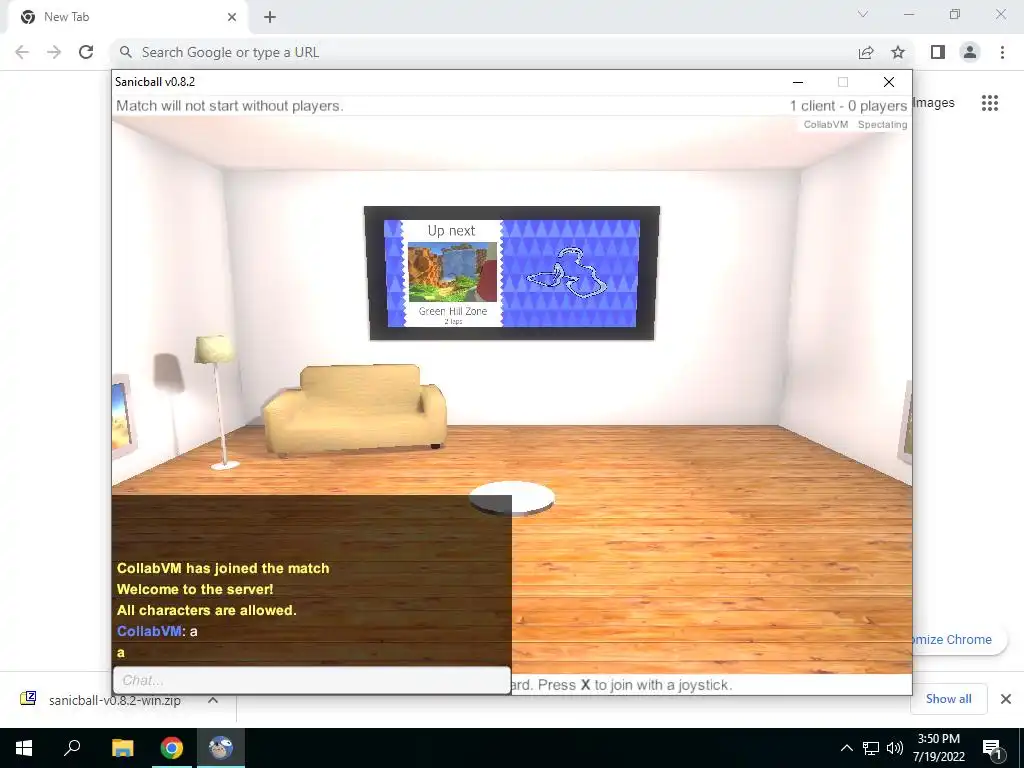Click the Green Hill Zone stage thumbnail
This screenshot has width=1024, height=768.
click(452, 272)
